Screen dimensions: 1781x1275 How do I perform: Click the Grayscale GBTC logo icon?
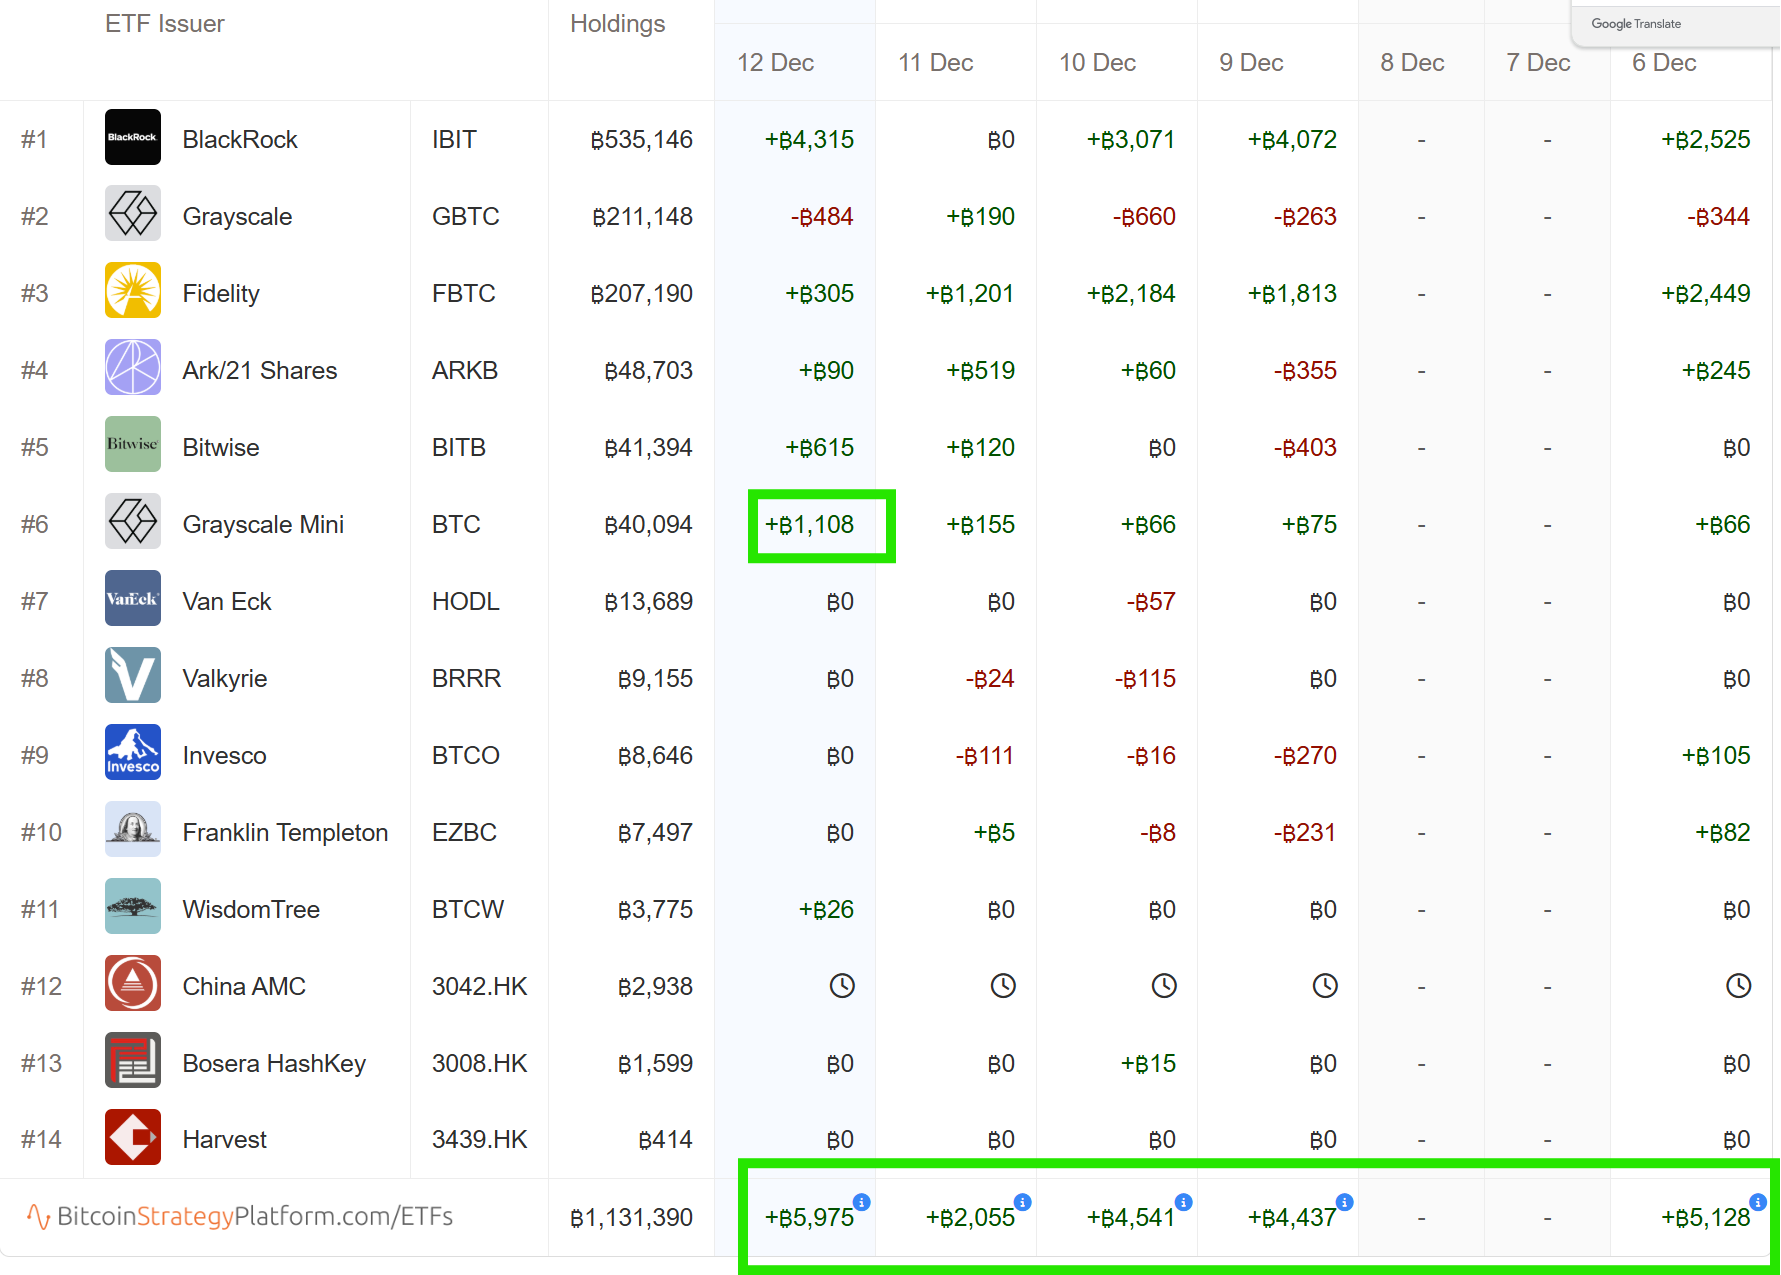pyautogui.click(x=133, y=213)
